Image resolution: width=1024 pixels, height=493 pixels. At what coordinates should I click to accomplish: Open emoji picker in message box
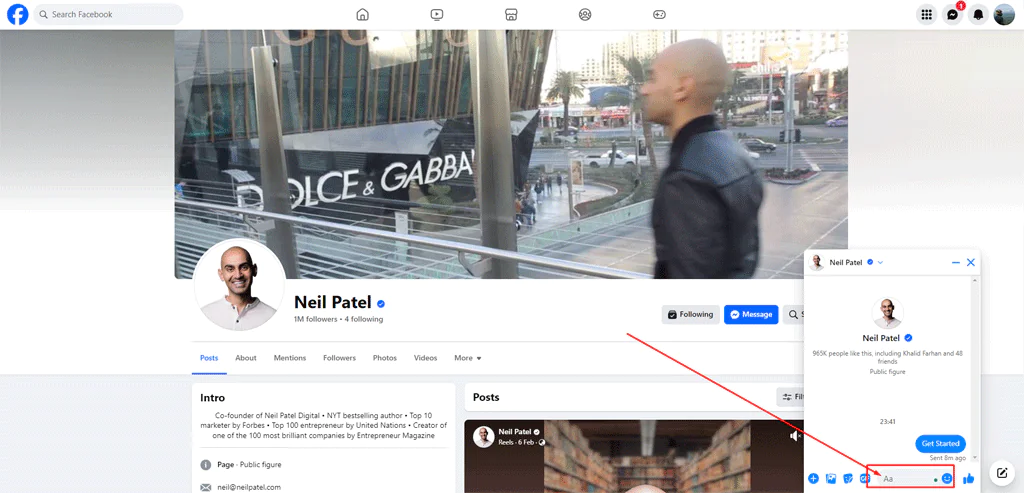click(x=947, y=479)
